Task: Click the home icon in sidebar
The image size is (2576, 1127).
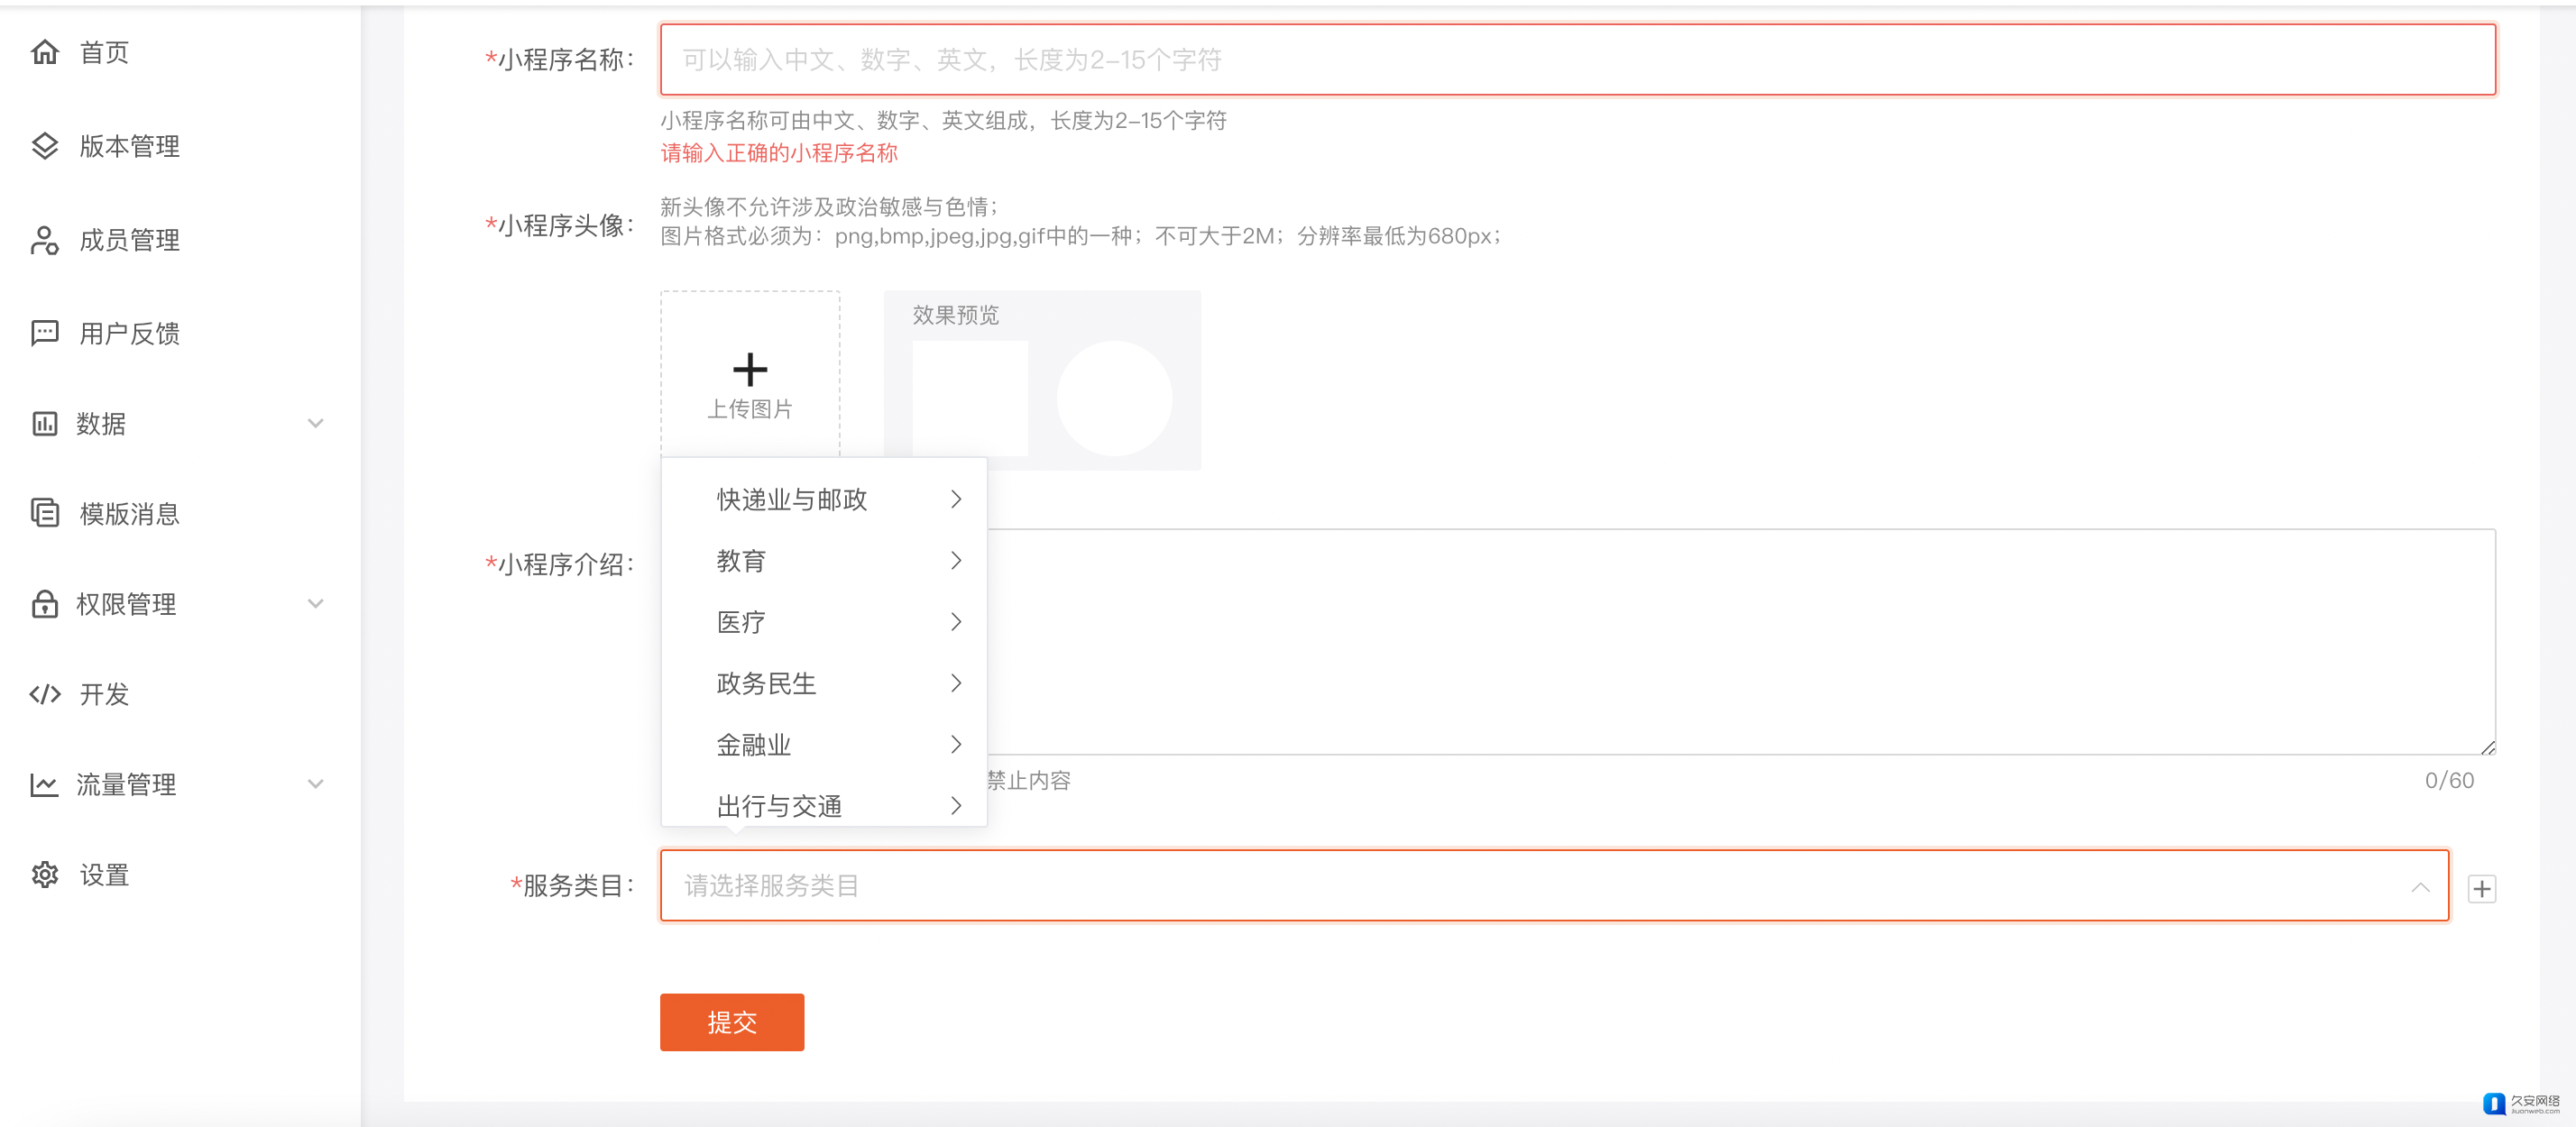Action: point(45,52)
